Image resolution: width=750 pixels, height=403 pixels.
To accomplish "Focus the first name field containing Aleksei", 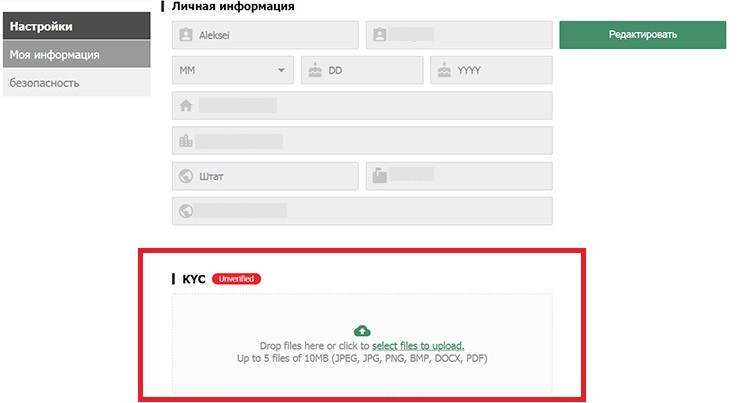I will [x=265, y=35].
